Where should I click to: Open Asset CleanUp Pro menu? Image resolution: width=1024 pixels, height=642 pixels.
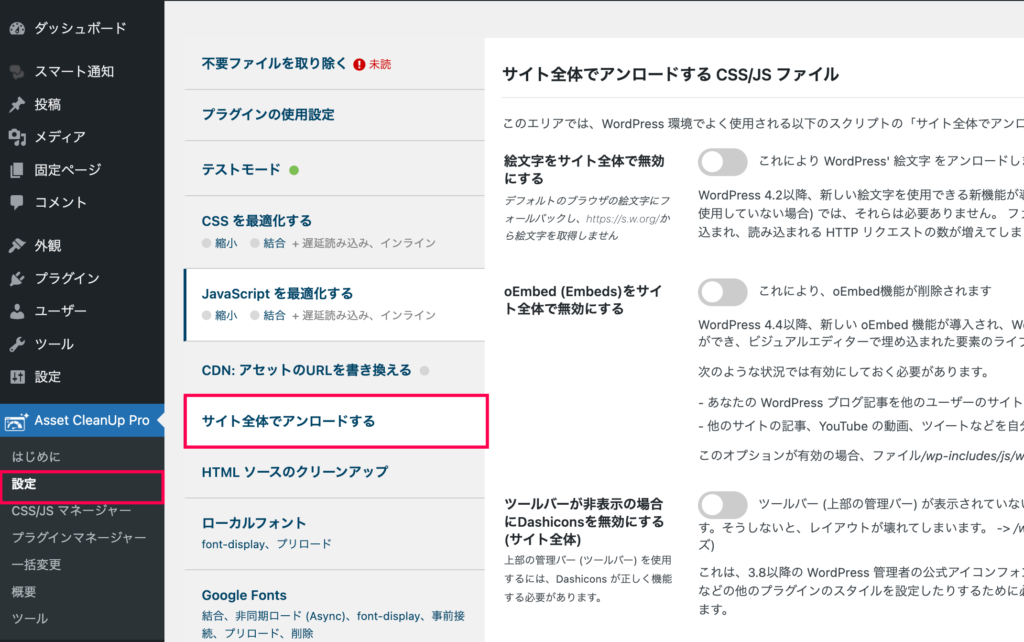pyautogui.click(x=82, y=421)
